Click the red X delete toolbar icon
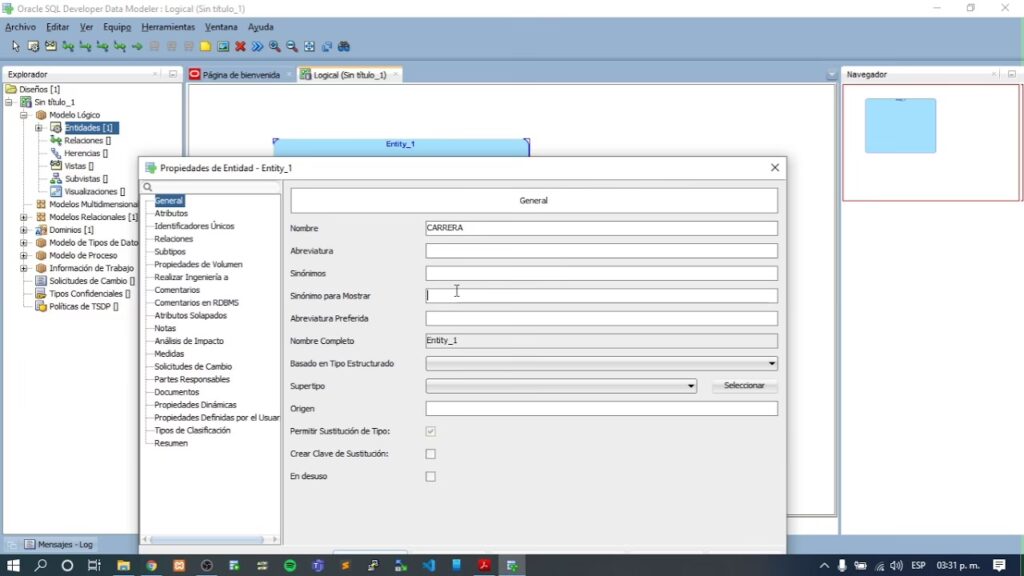The height and width of the screenshot is (576, 1024). (x=240, y=46)
